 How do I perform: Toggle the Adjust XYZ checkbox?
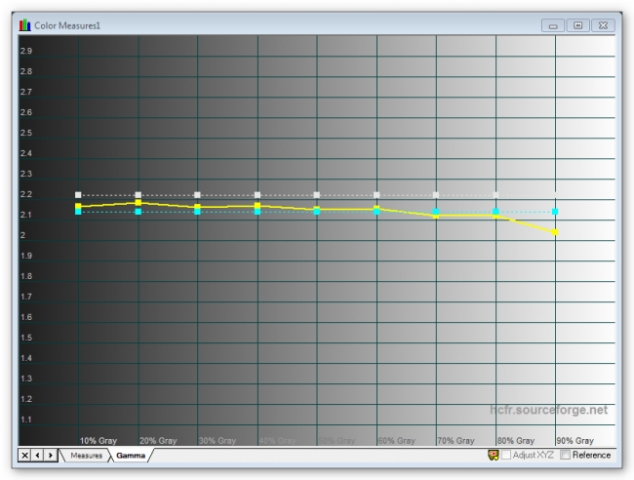507,455
